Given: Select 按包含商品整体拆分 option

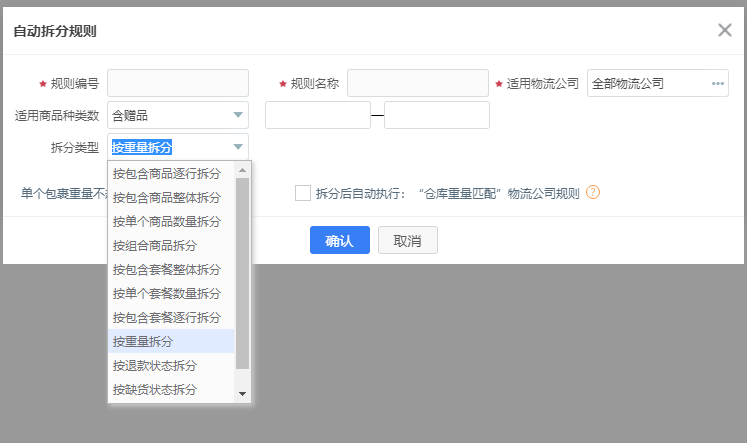Looking at the screenshot, I should coord(171,197).
